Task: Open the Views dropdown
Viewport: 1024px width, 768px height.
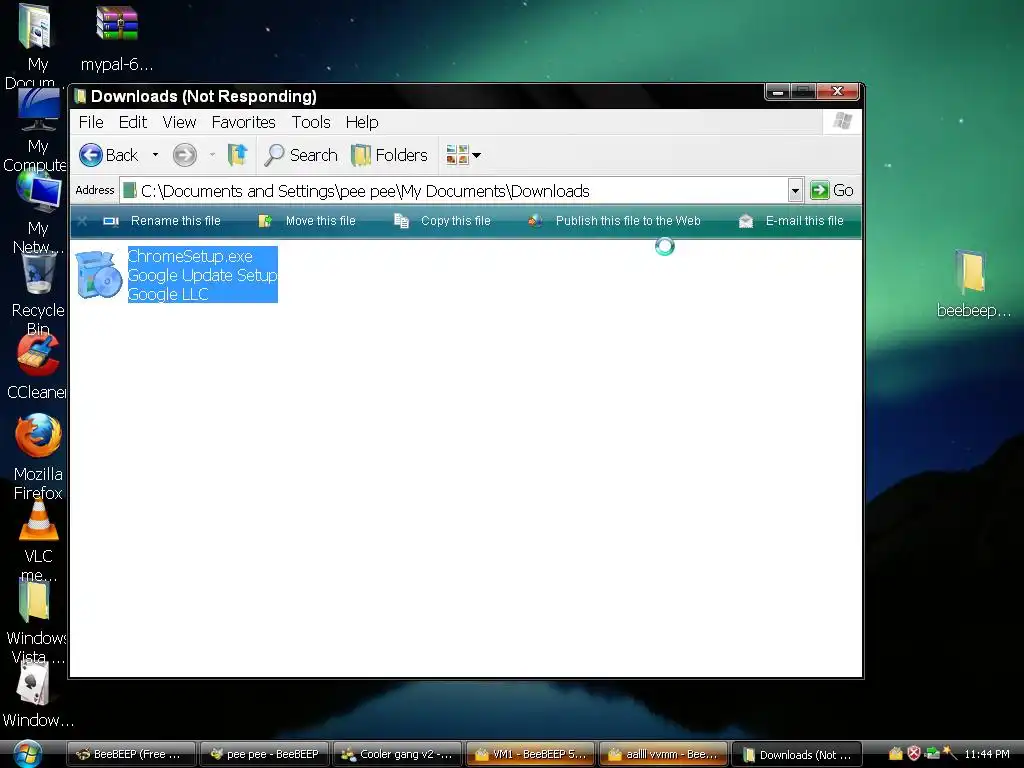Action: click(x=463, y=155)
